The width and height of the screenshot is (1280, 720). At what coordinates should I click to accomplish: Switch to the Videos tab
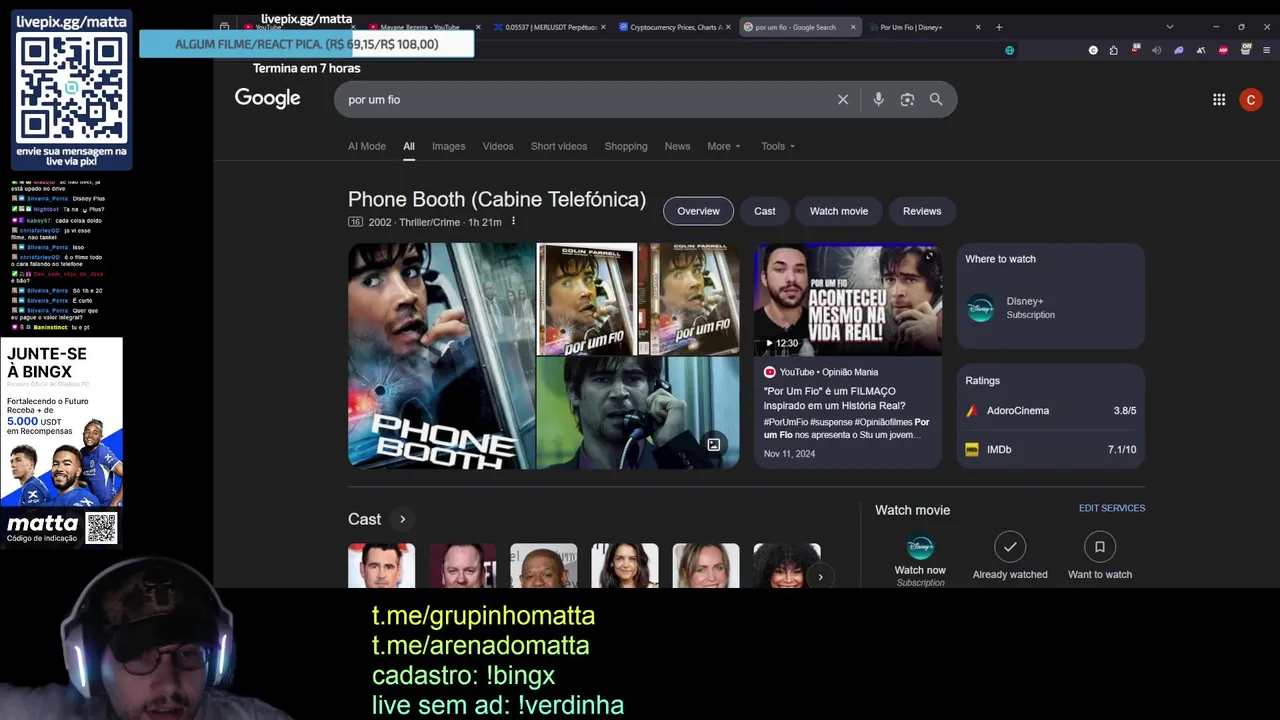pyautogui.click(x=498, y=146)
